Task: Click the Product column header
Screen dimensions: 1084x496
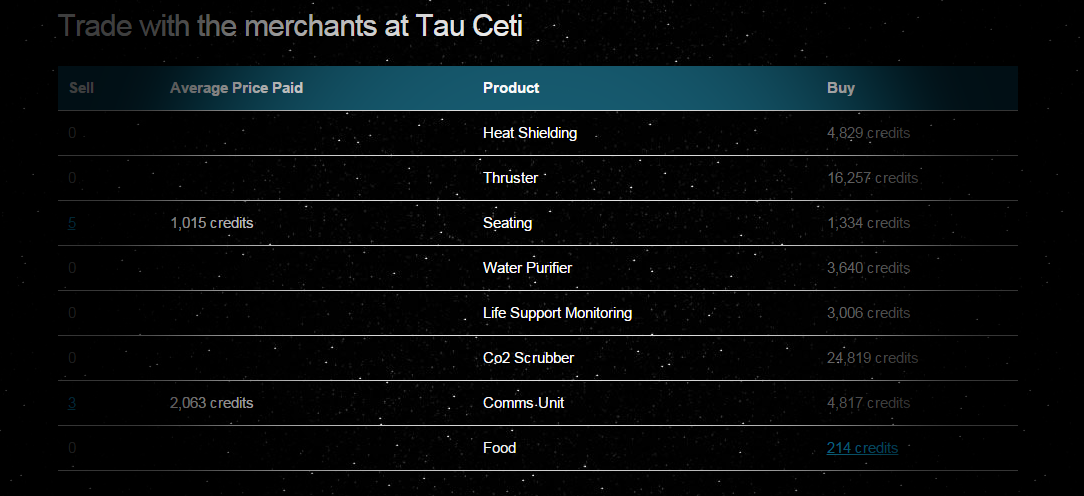Action: 511,88
